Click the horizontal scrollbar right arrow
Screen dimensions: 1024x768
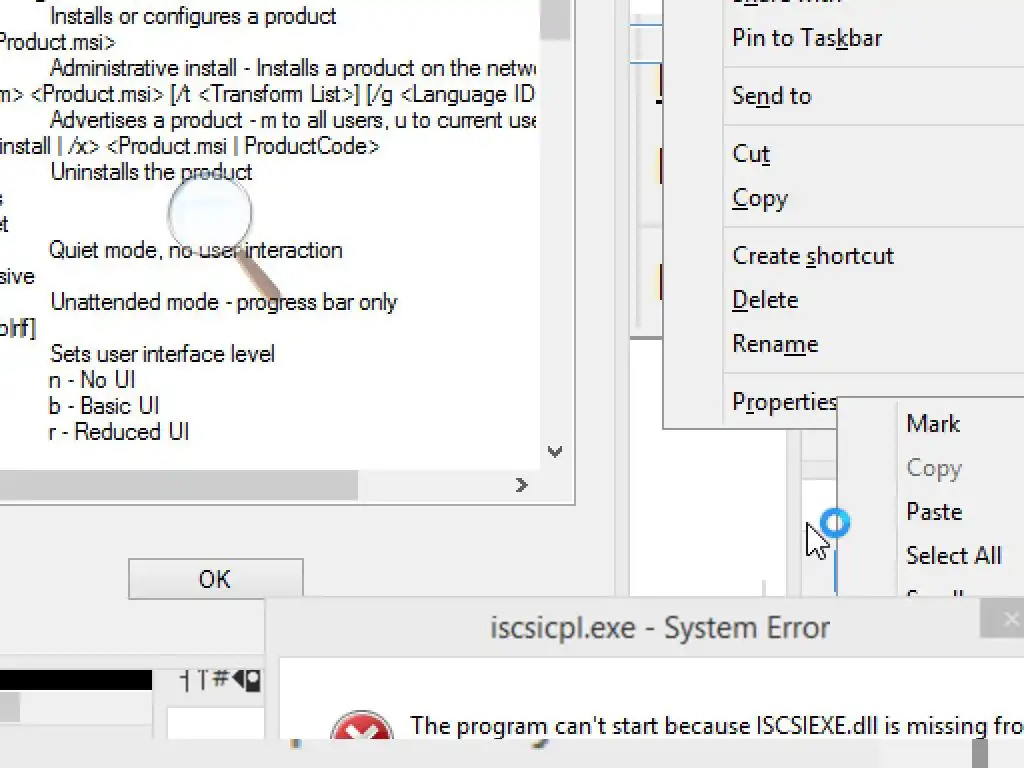tap(520, 485)
